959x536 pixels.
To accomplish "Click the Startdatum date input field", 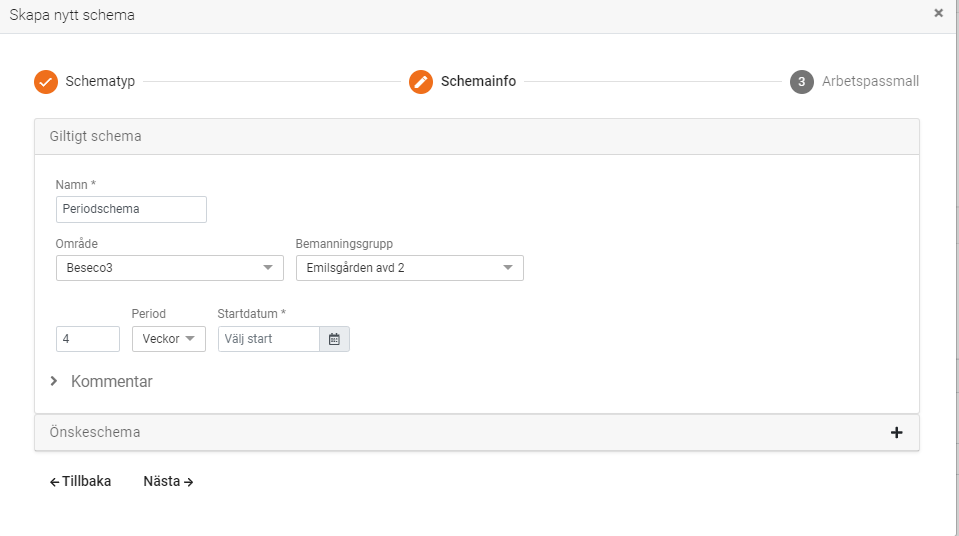I will [x=268, y=339].
